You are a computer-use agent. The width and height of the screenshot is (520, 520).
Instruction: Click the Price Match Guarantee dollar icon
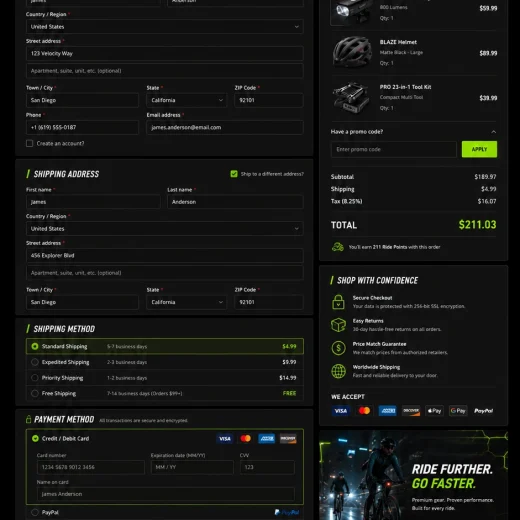click(x=338, y=348)
